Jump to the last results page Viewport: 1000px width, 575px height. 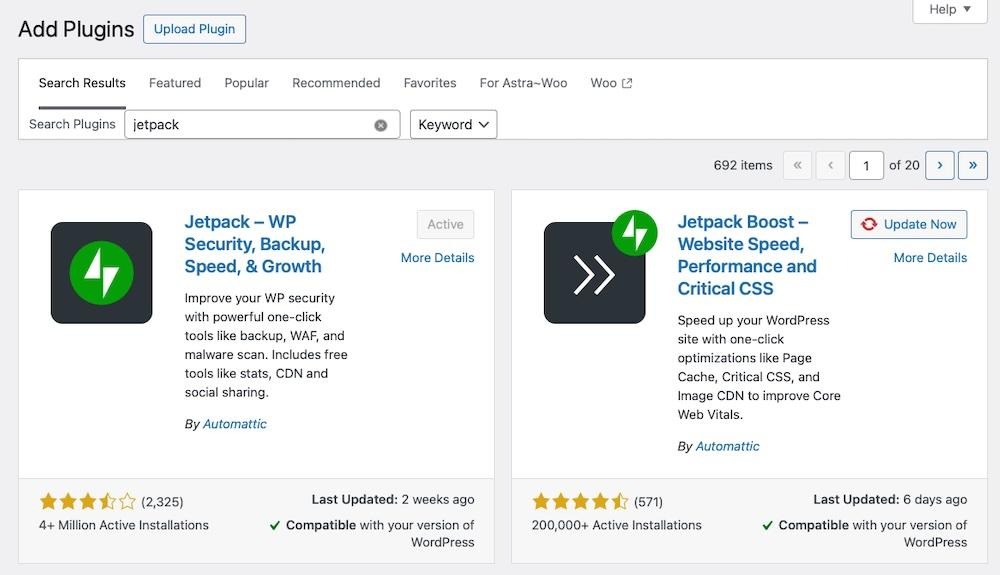click(x=973, y=165)
